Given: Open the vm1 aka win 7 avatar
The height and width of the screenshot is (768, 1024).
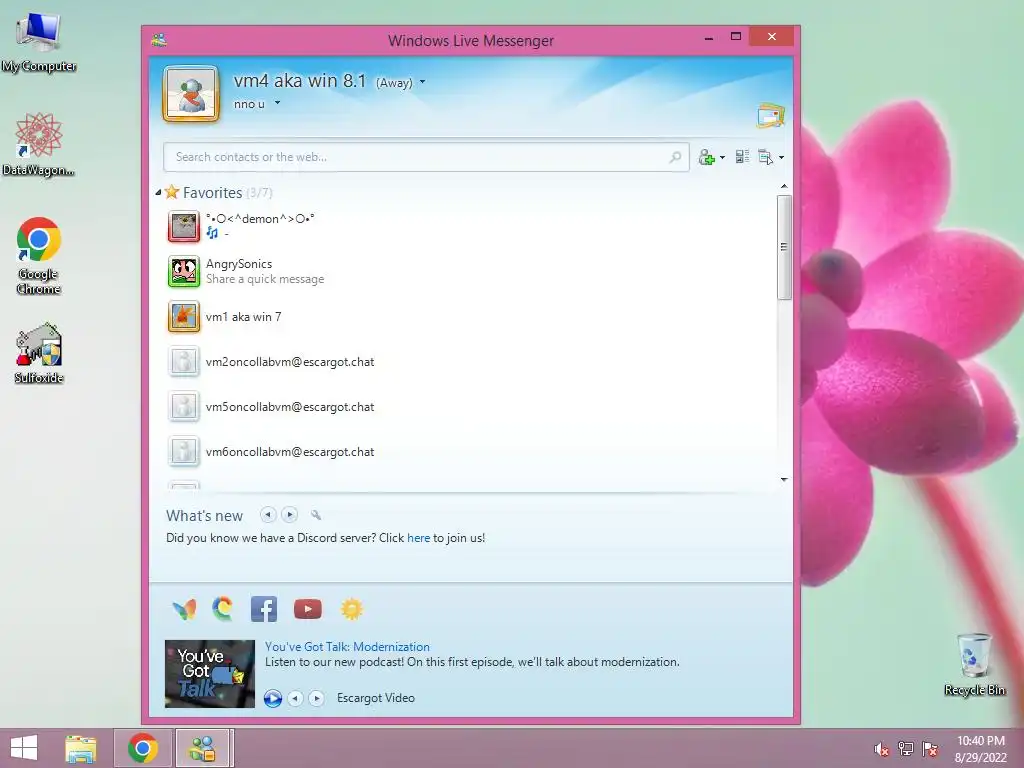Looking at the screenshot, I should tap(184, 317).
